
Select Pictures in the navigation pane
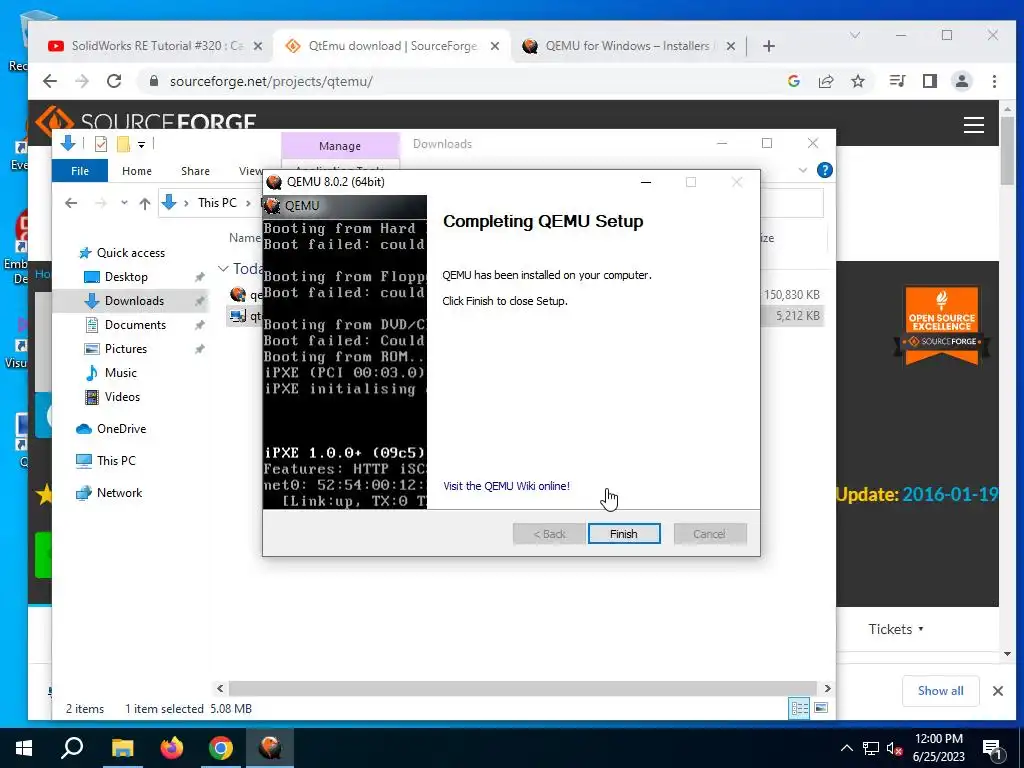(125, 349)
